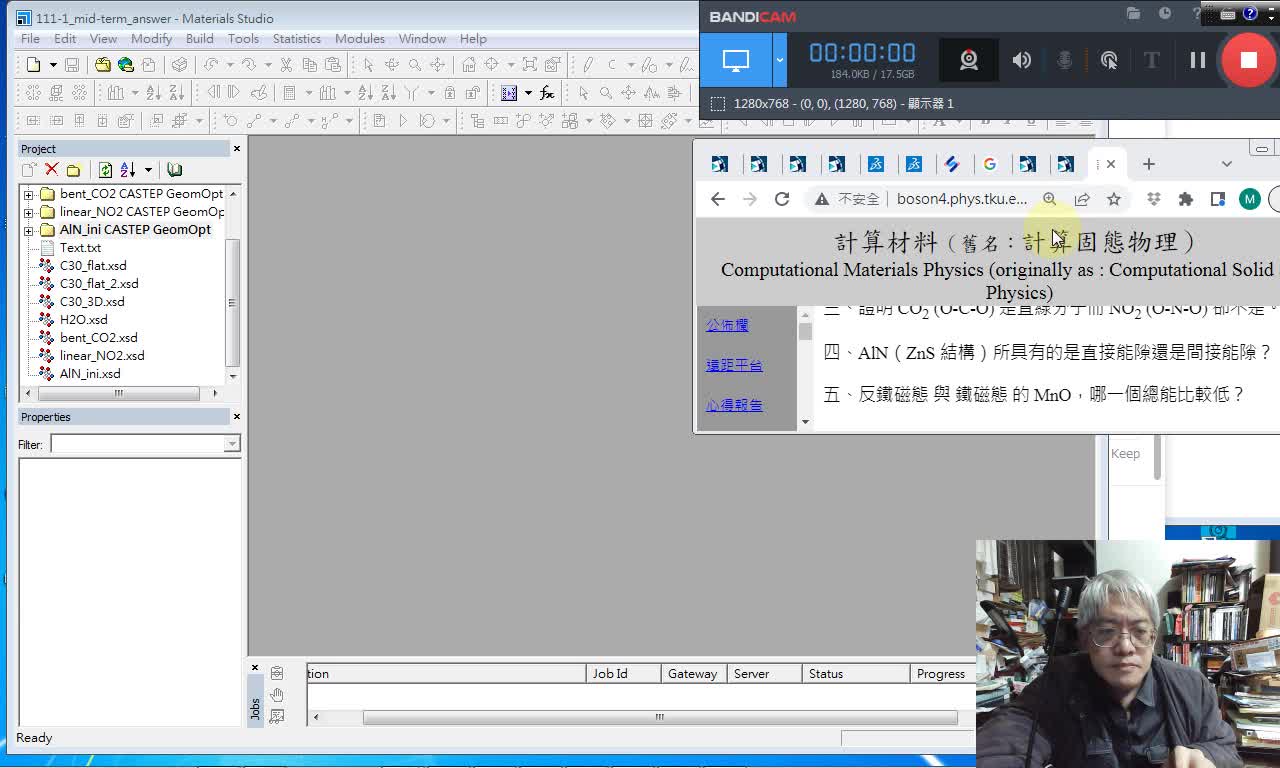Open the Bandicam schedule clock icon
The image size is (1280, 768).
(x=1165, y=14)
